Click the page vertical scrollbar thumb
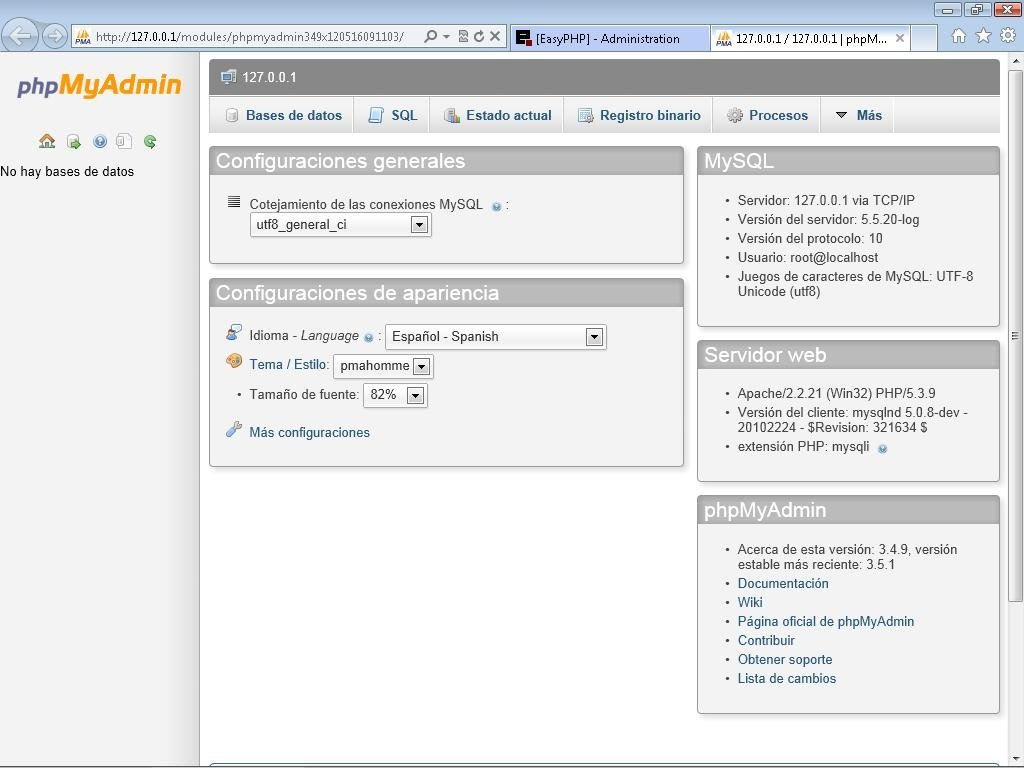Viewport: 1024px width, 768px height. tap(1015, 336)
